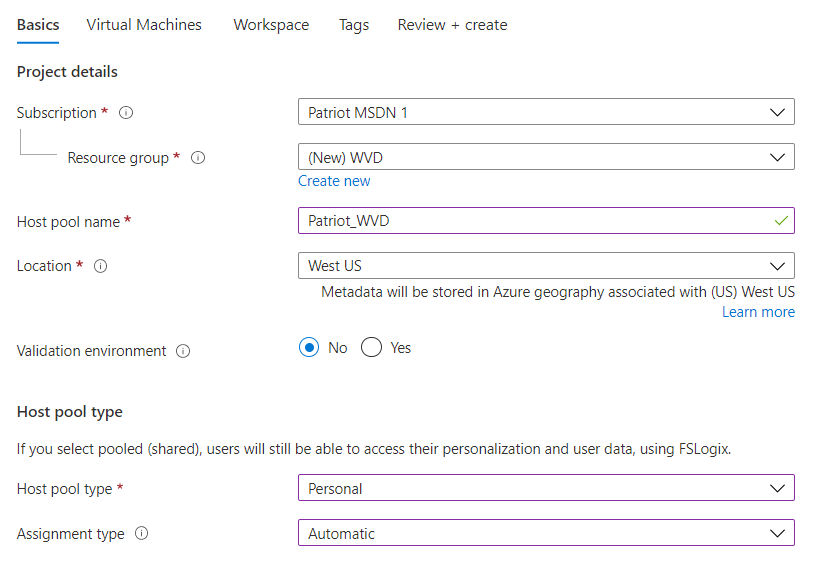The height and width of the screenshot is (573, 830).
Task: Switch to the Review + create tab
Action: (452, 25)
